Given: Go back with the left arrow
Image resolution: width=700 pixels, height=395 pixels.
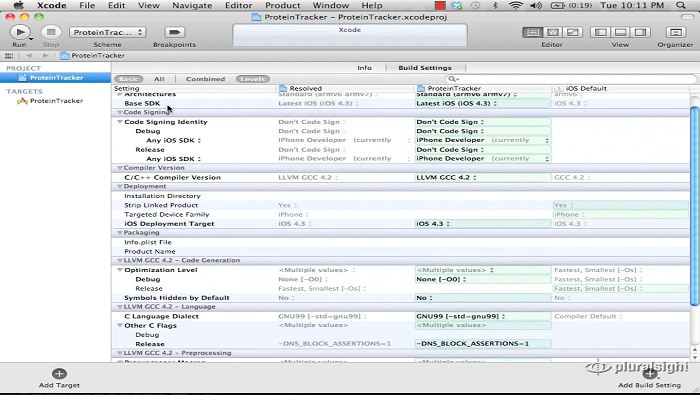Looking at the screenshot, I should (29, 56).
